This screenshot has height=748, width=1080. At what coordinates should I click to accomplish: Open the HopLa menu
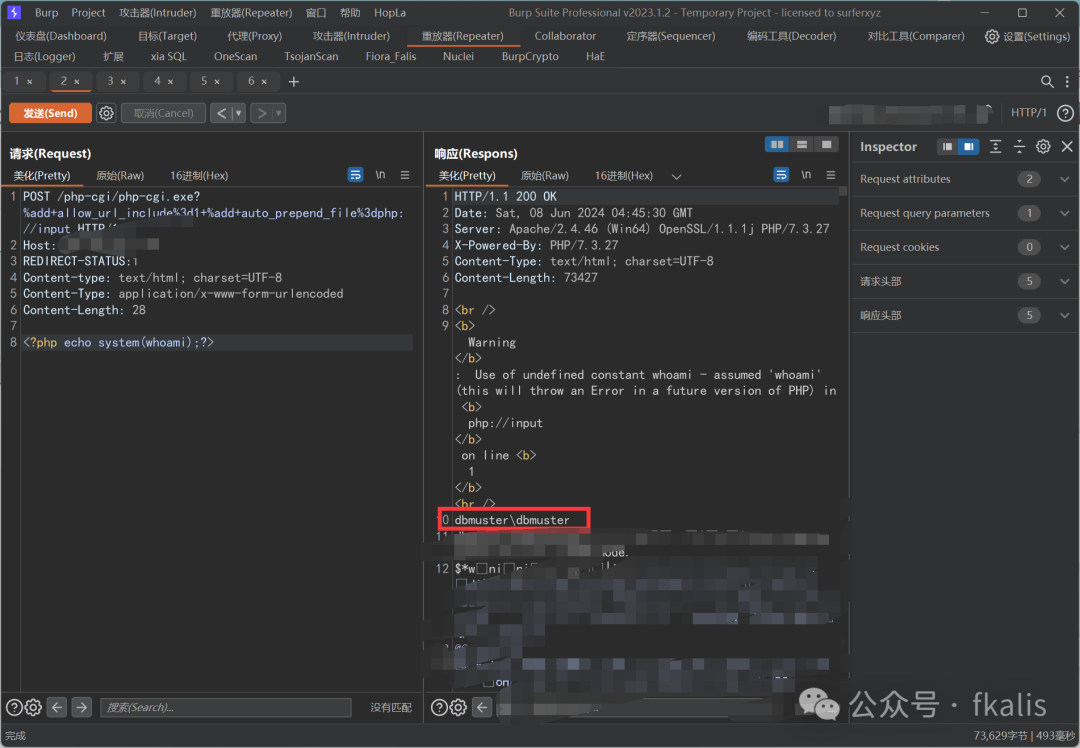coord(390,12)
